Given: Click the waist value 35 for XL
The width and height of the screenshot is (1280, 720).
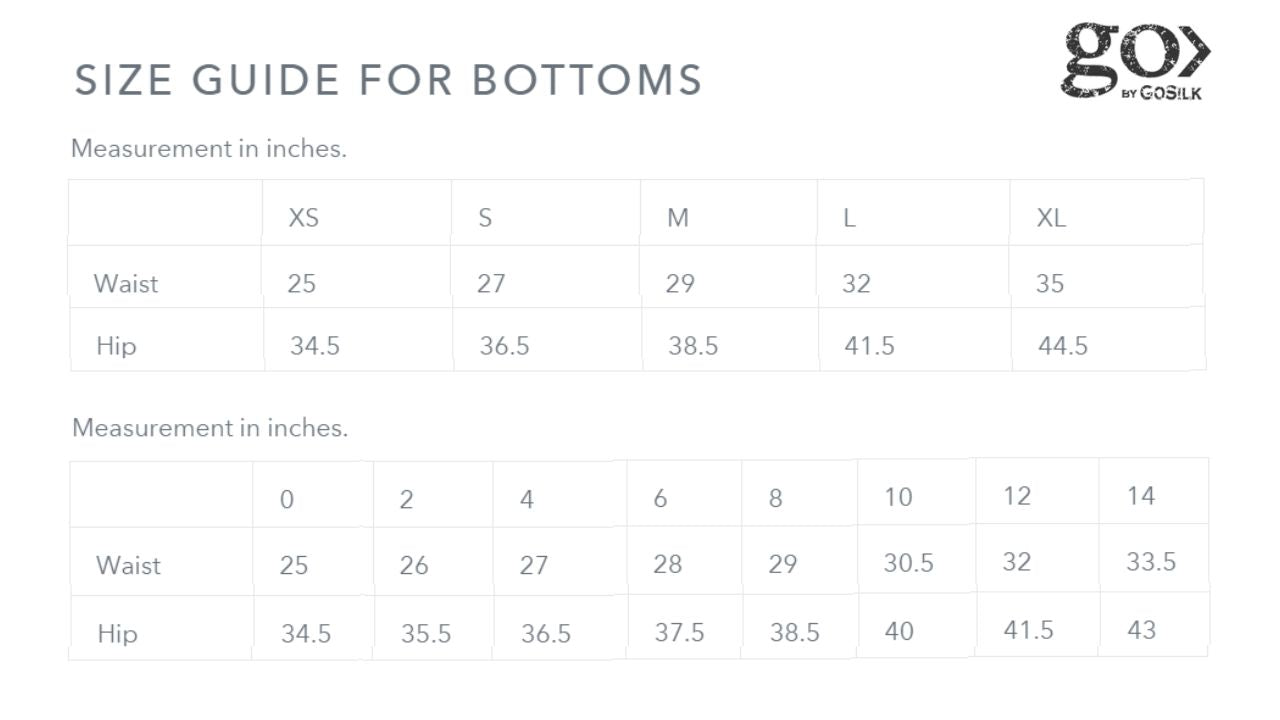Looking at the screenshot, I should tap(1050, 284).
